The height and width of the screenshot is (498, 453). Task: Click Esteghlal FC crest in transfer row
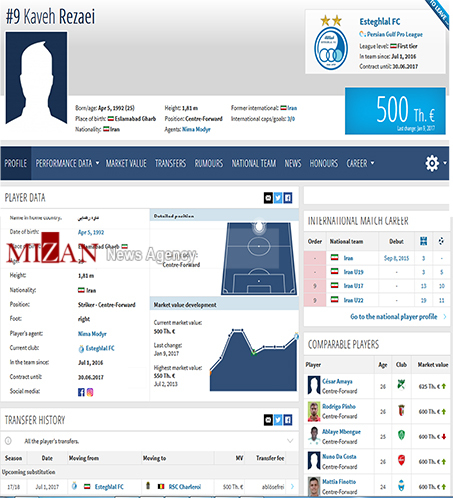74,486
